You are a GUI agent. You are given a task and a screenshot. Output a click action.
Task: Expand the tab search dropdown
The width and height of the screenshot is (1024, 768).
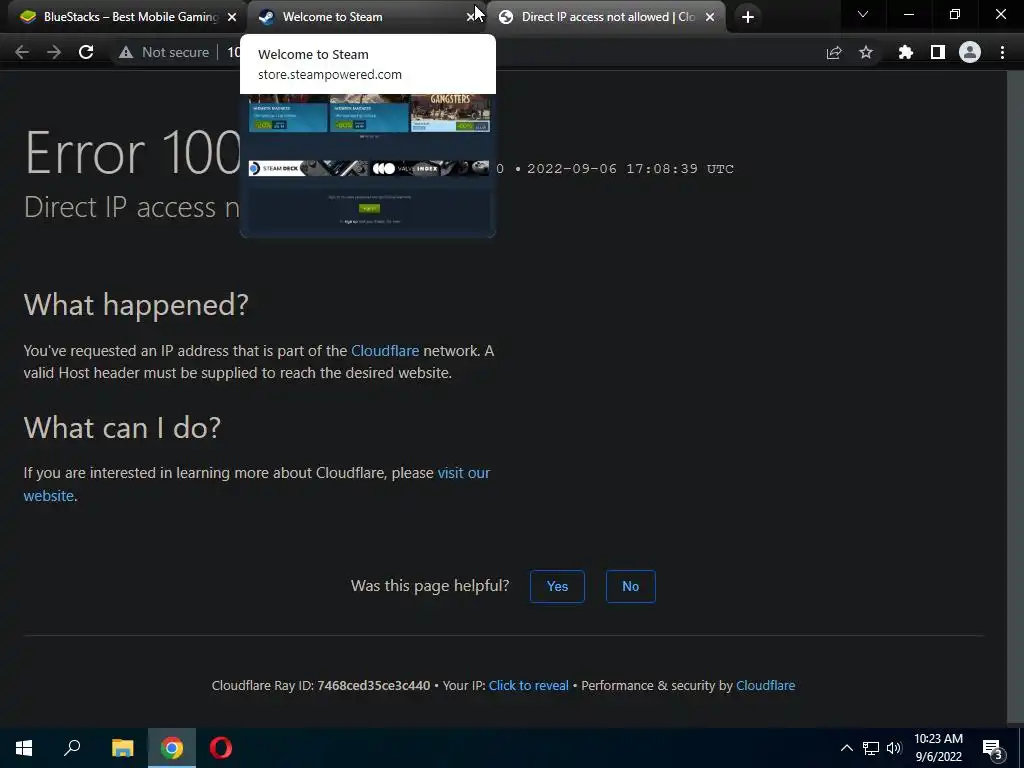click(x=863, y=14)
